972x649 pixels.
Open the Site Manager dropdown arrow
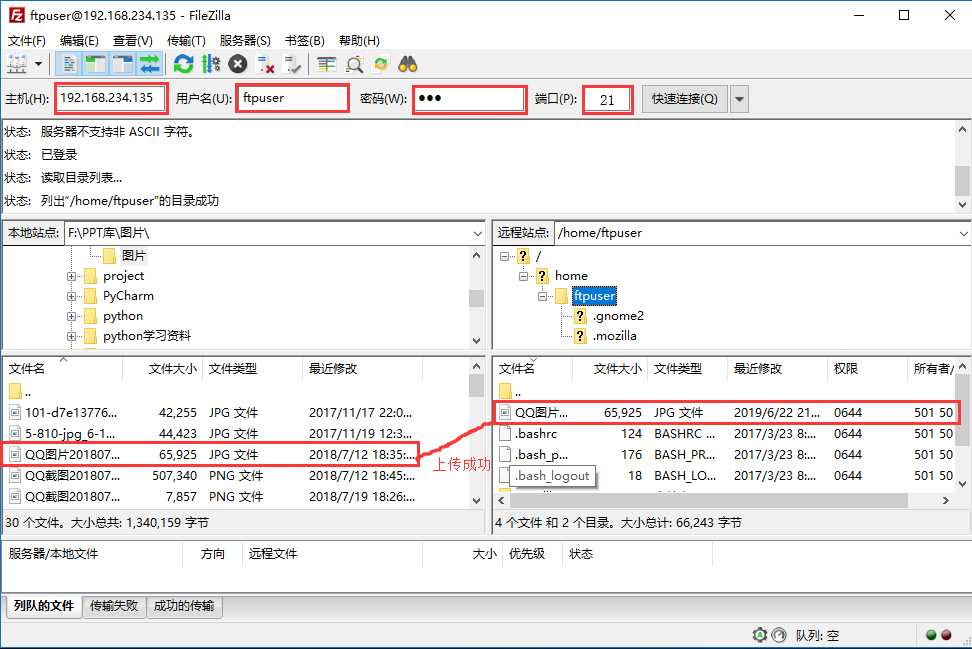point(38,64)
